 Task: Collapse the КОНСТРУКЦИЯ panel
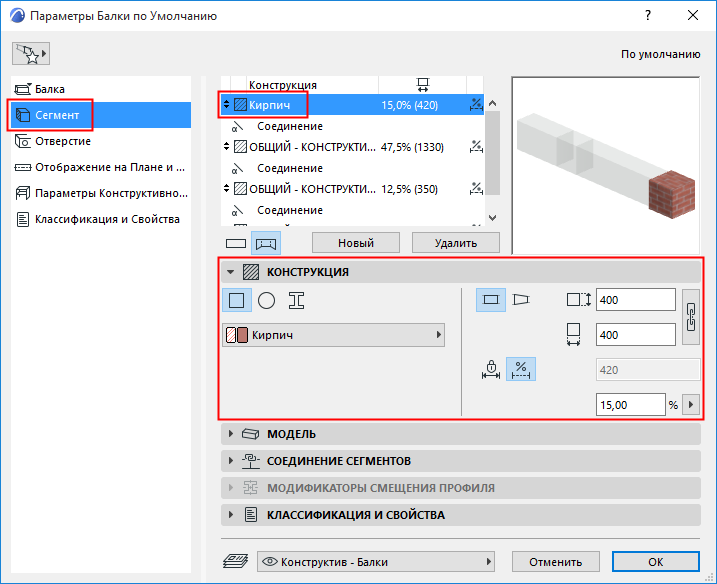[230, 272]
